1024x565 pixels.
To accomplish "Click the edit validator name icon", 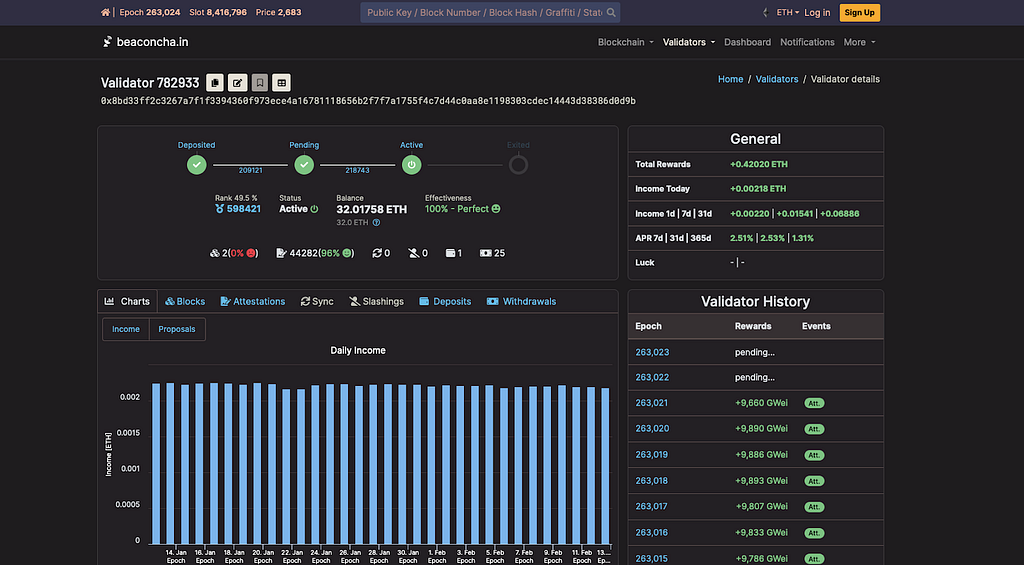I will [x=237, y=83].
